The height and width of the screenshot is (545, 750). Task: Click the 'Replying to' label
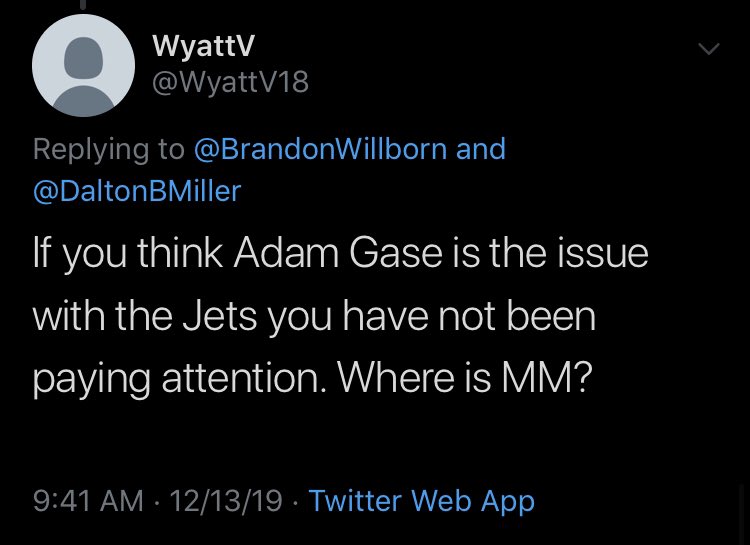pos(108,149)
